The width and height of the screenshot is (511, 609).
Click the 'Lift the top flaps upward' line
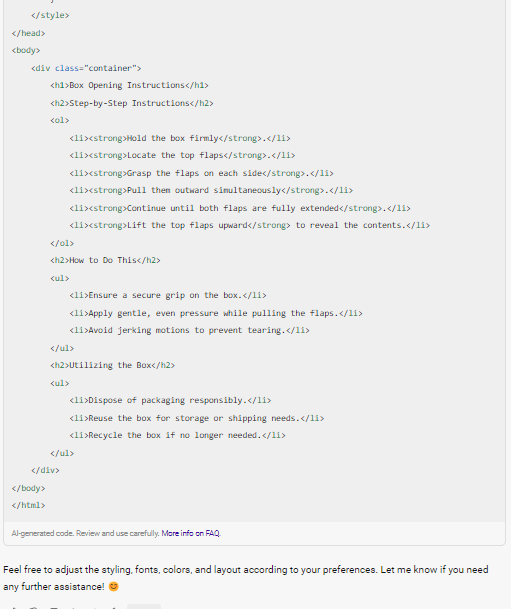tap(250, 225)
